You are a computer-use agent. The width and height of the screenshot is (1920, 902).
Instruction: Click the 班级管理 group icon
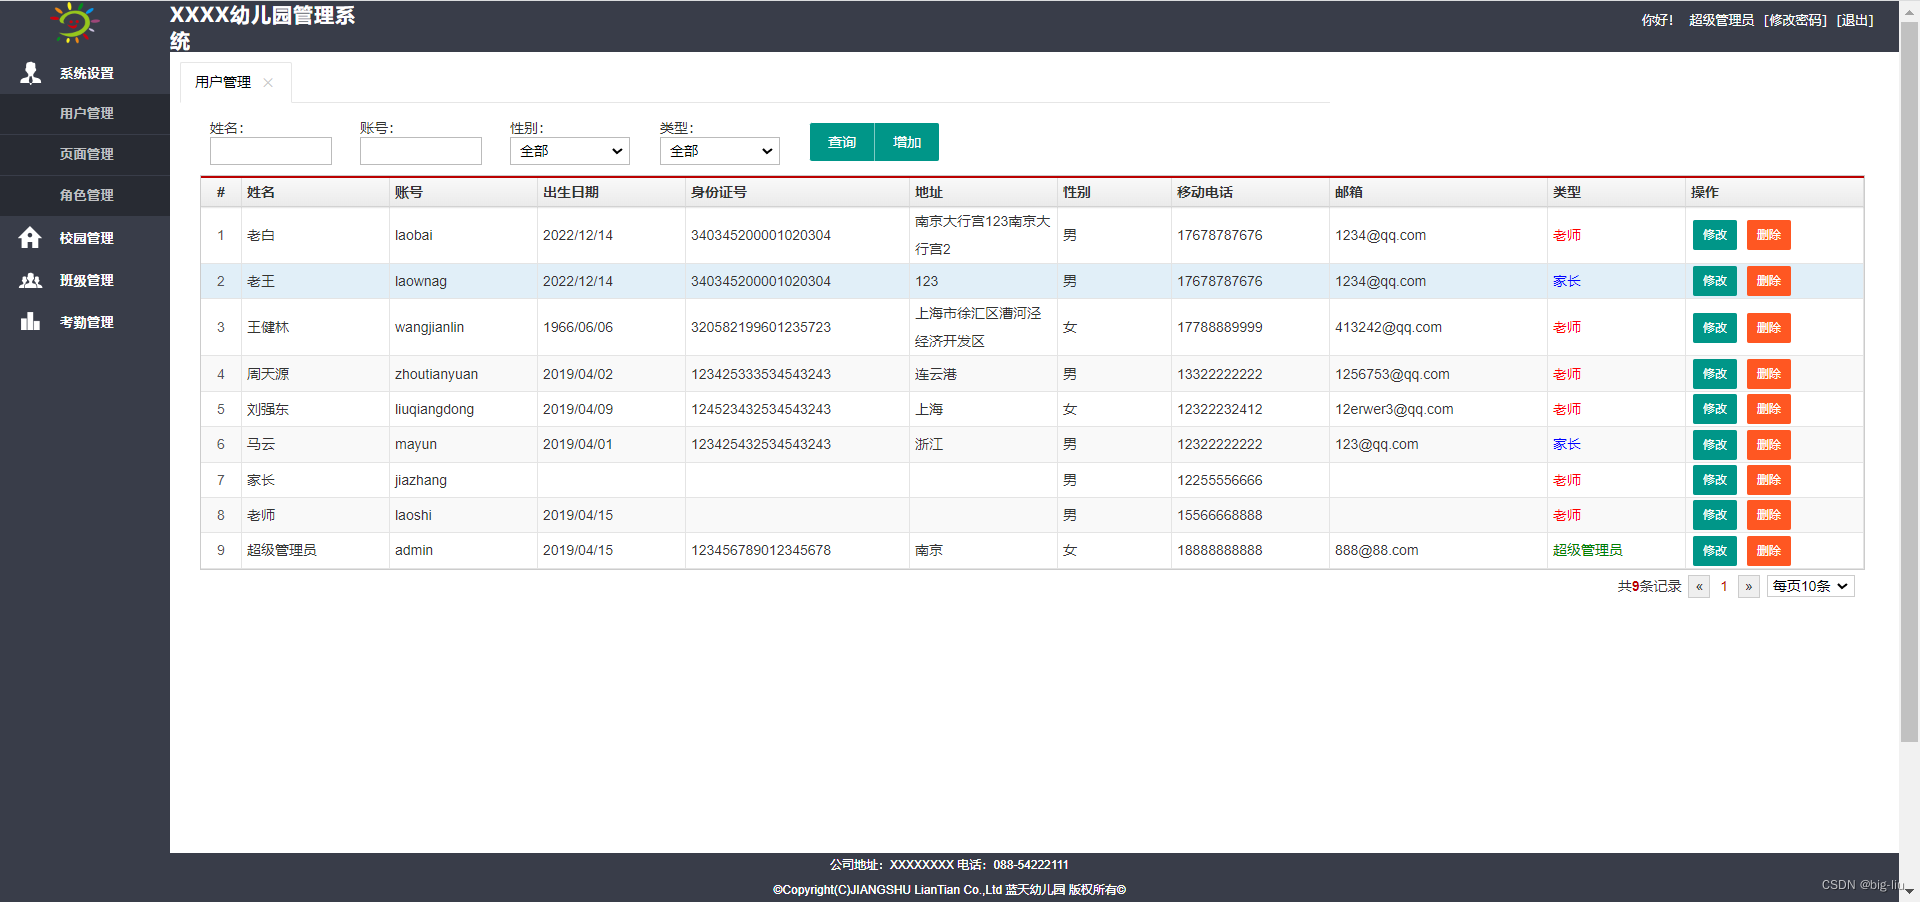pyautogui.click(x=30, y=280)
